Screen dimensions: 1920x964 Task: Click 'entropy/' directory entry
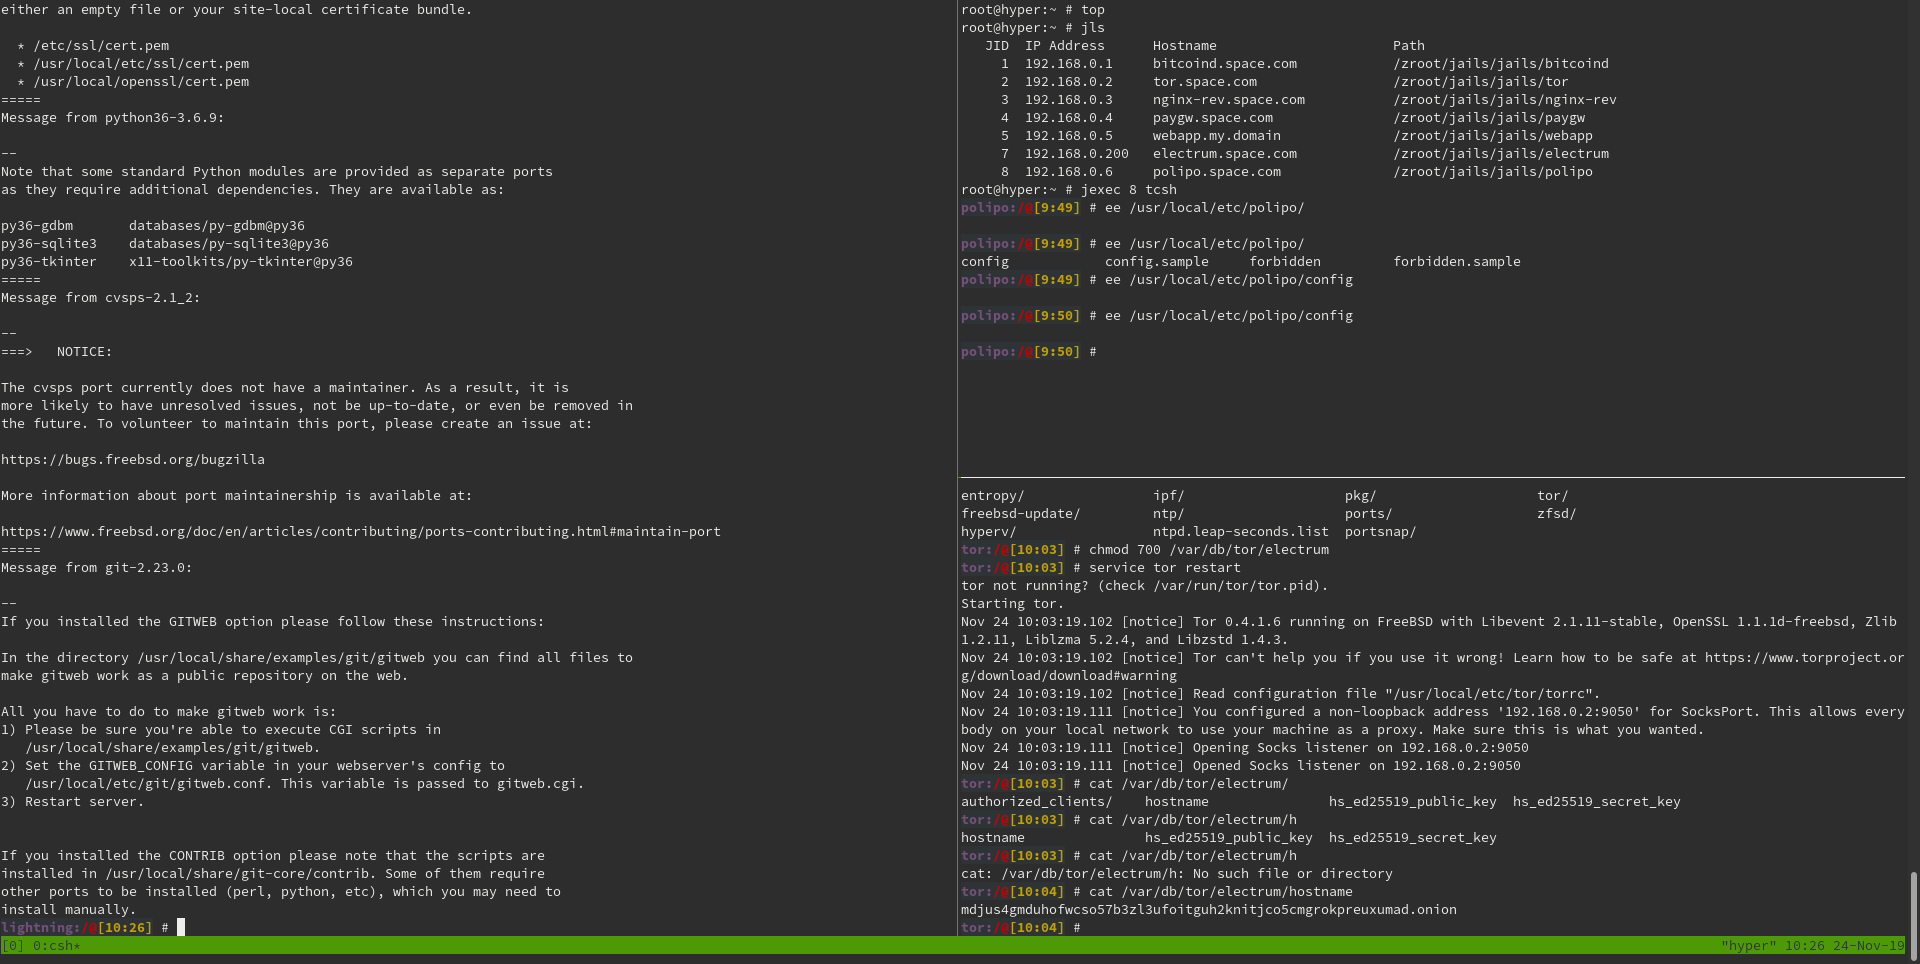993,496
